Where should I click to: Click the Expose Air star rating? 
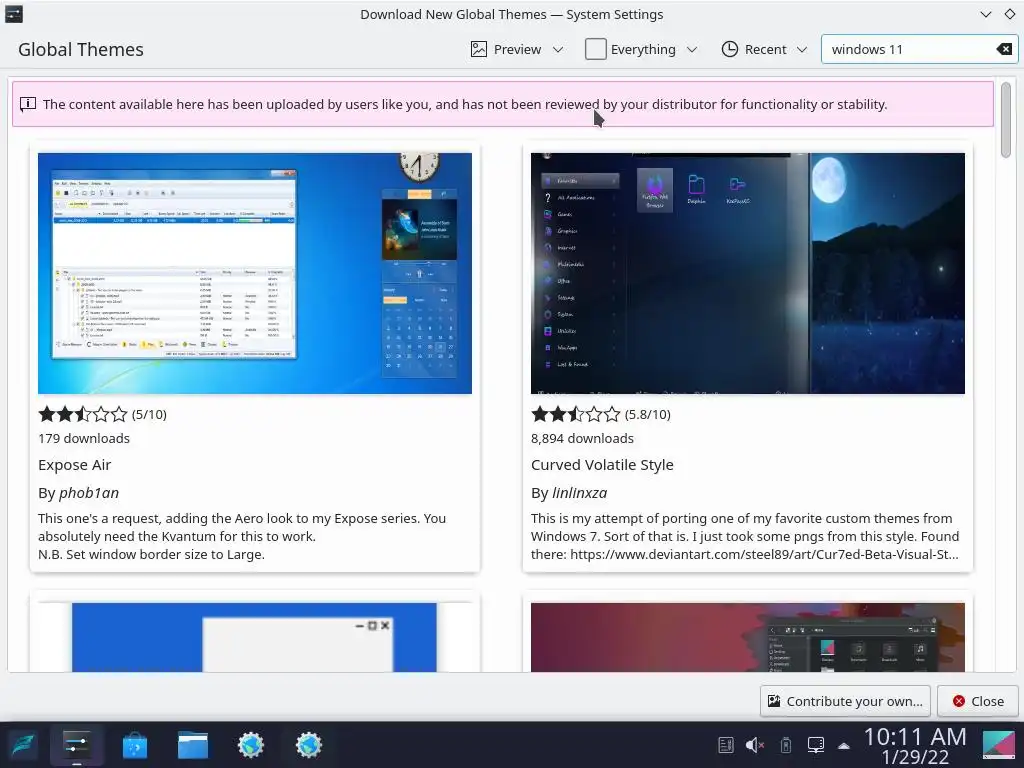[x=82, y=414]
